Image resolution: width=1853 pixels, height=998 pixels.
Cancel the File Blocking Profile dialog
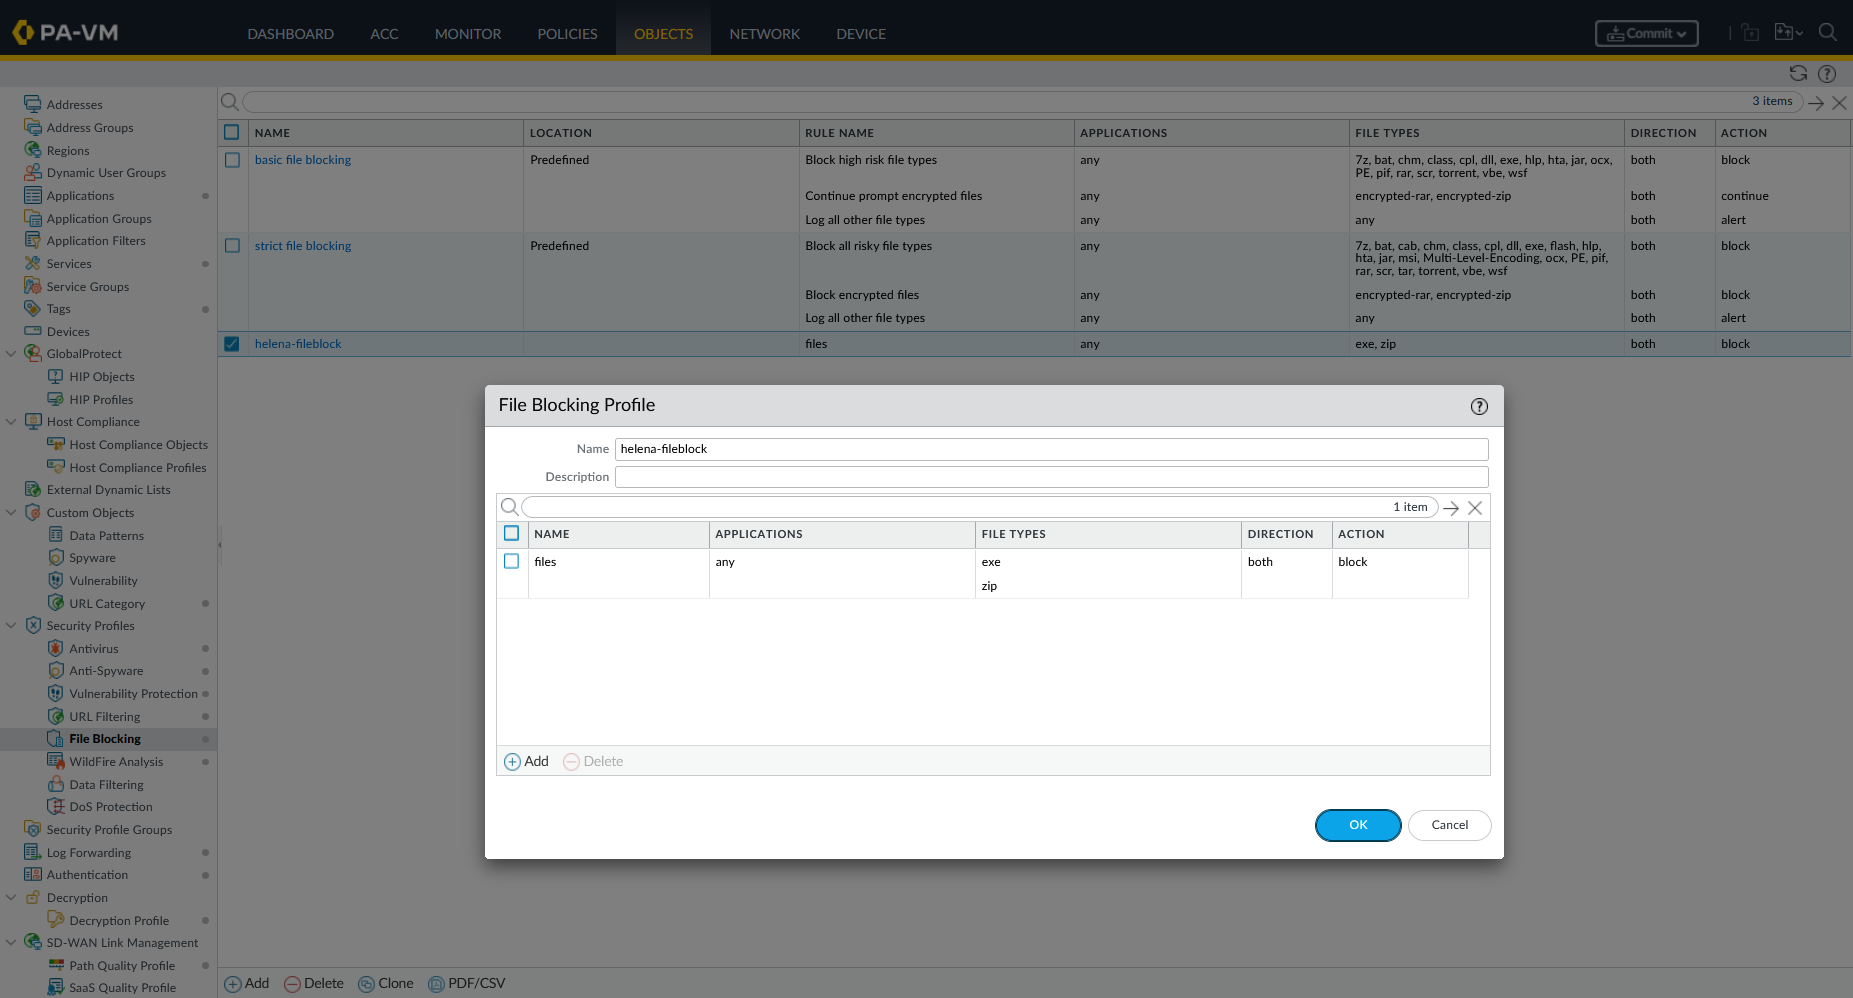pyautogui.click(x=1449, y=825)
